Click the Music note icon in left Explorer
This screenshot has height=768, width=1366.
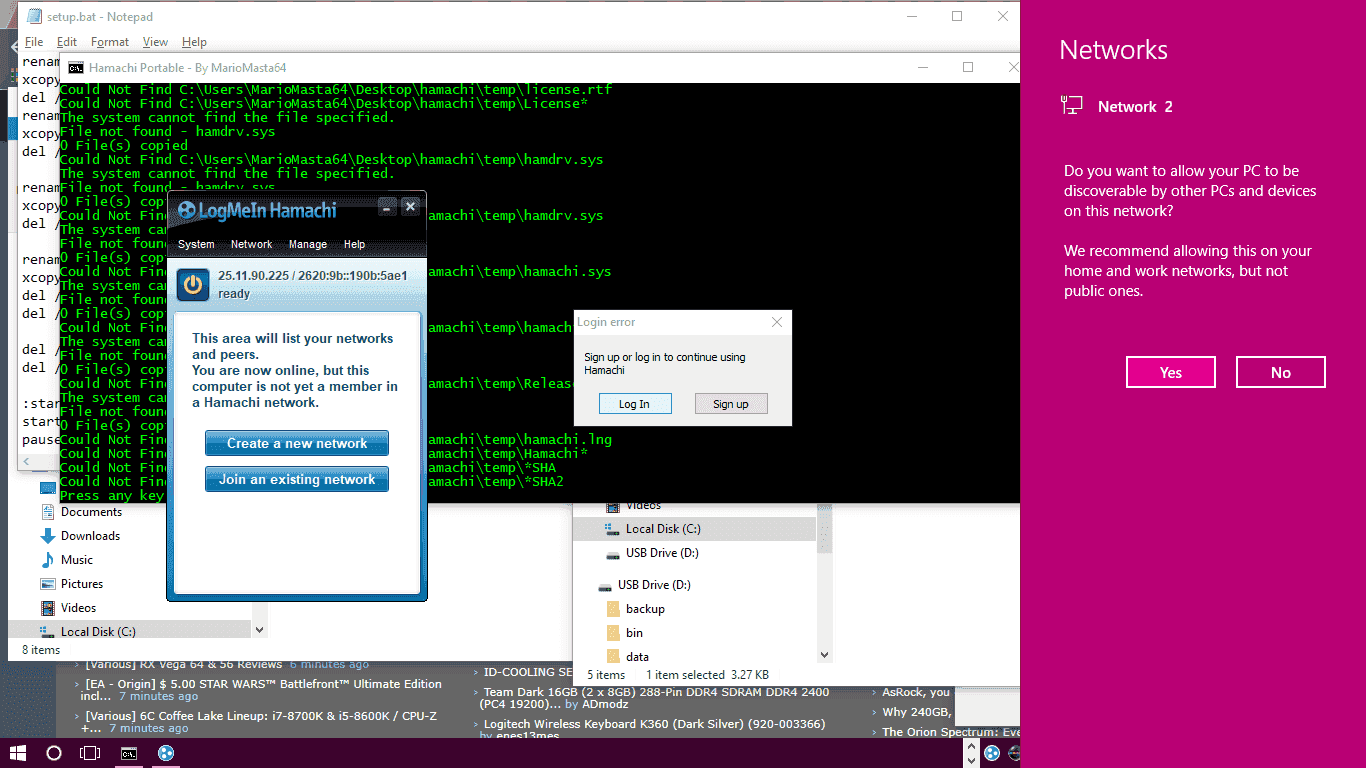tap(47, 560)
